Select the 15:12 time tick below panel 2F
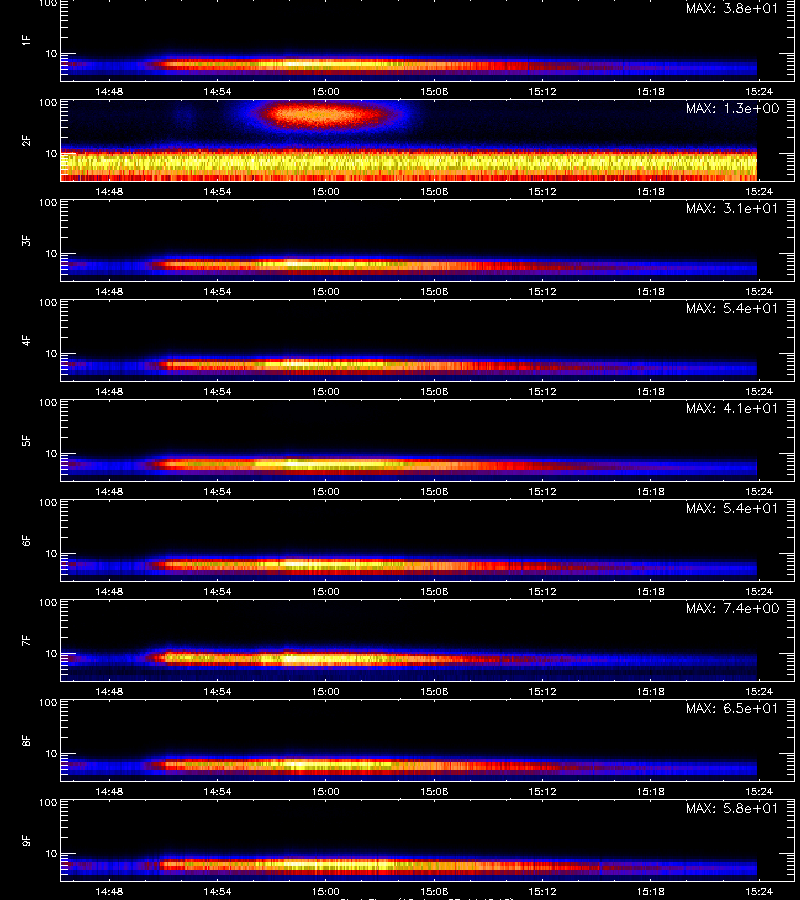The height and width of the screenshot is (900, 800). pos(542,191)
